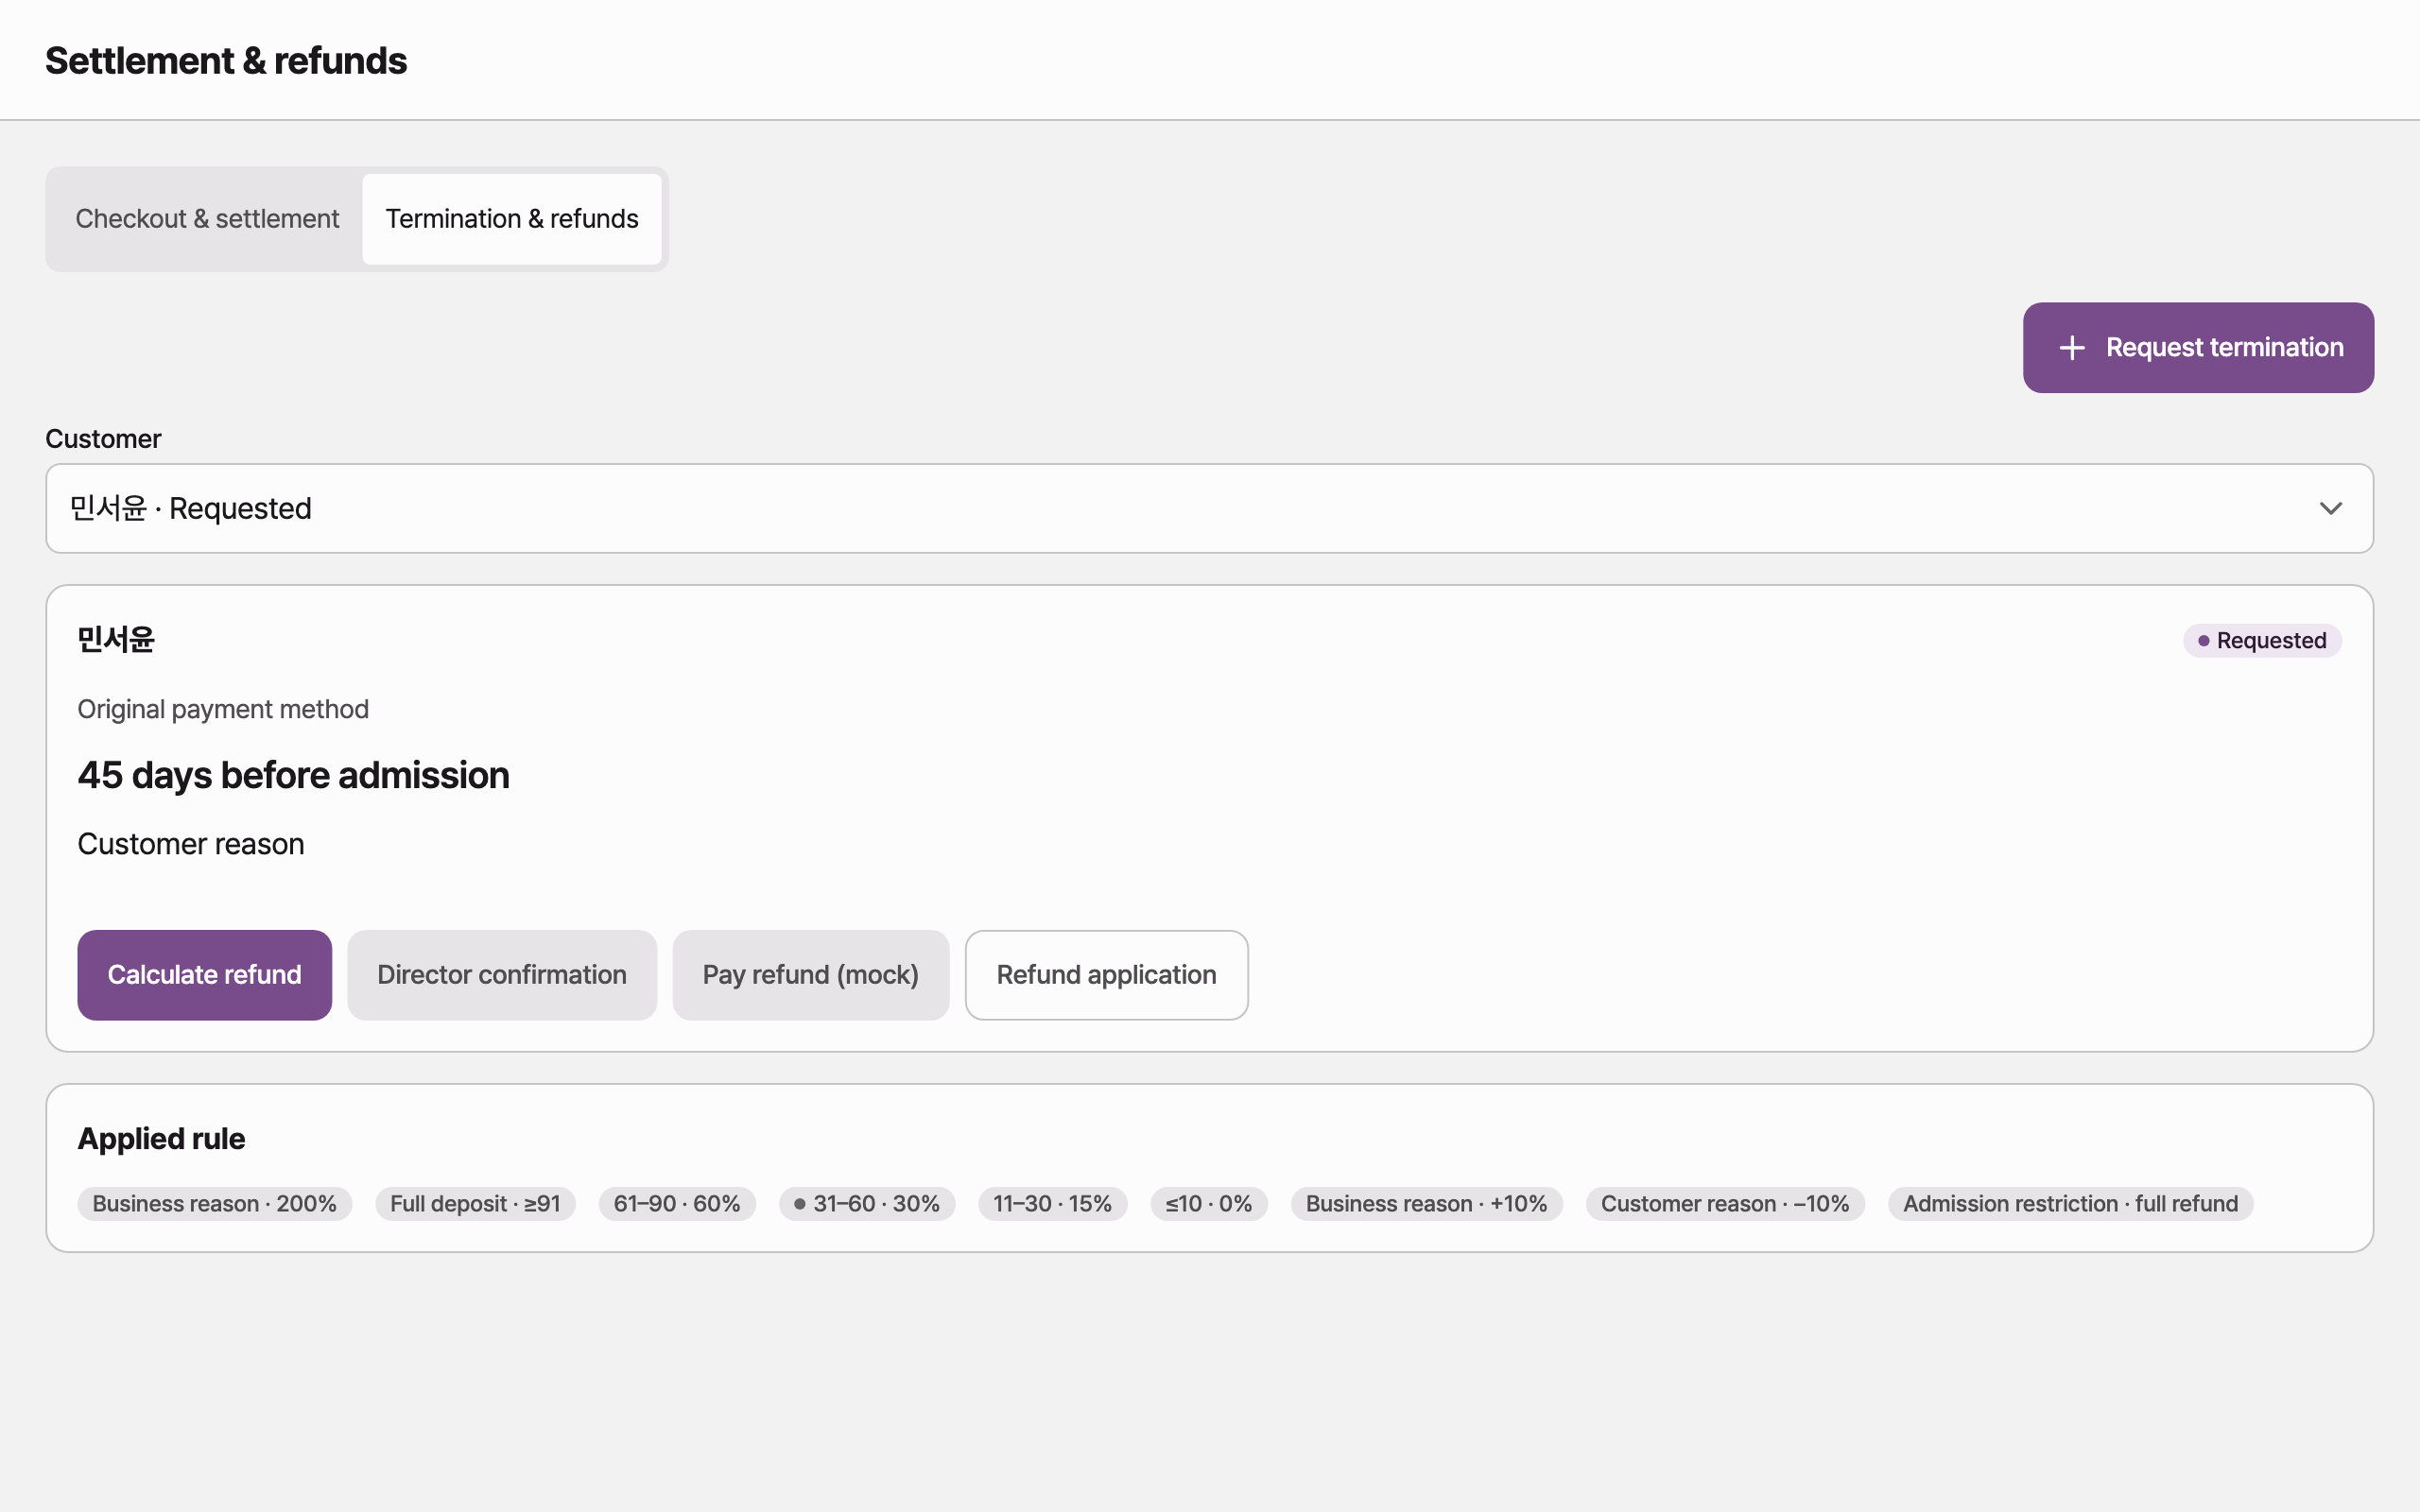Expand the Customer dropdown chevron

click(2330, 508)
